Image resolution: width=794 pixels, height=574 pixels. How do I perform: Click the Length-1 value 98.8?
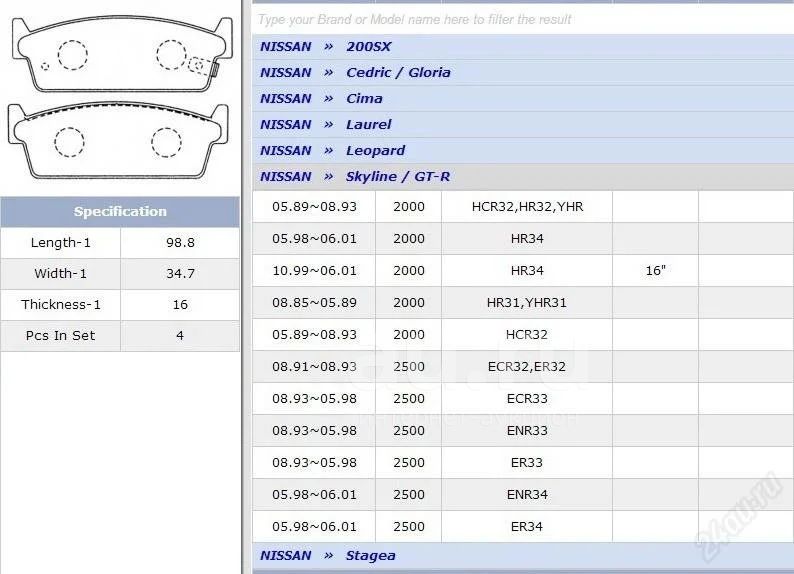180,243
